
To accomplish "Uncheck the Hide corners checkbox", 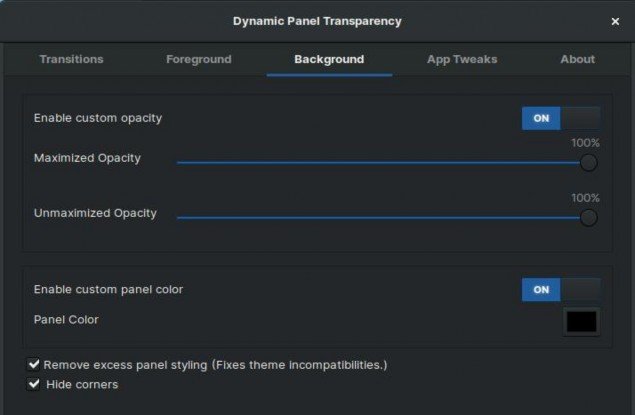I will click(x=35, y=384).
